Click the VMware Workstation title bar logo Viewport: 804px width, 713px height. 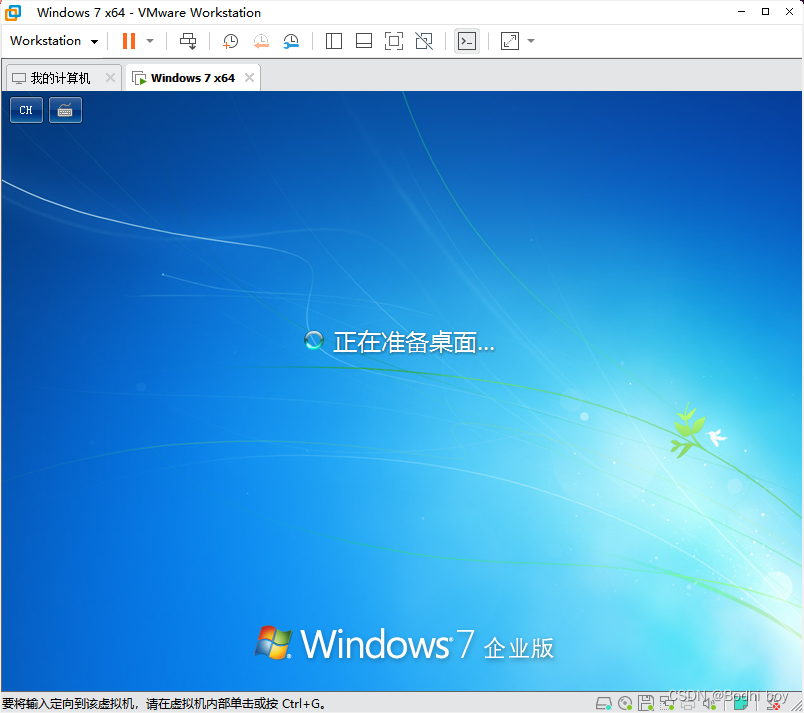(13, 12)
